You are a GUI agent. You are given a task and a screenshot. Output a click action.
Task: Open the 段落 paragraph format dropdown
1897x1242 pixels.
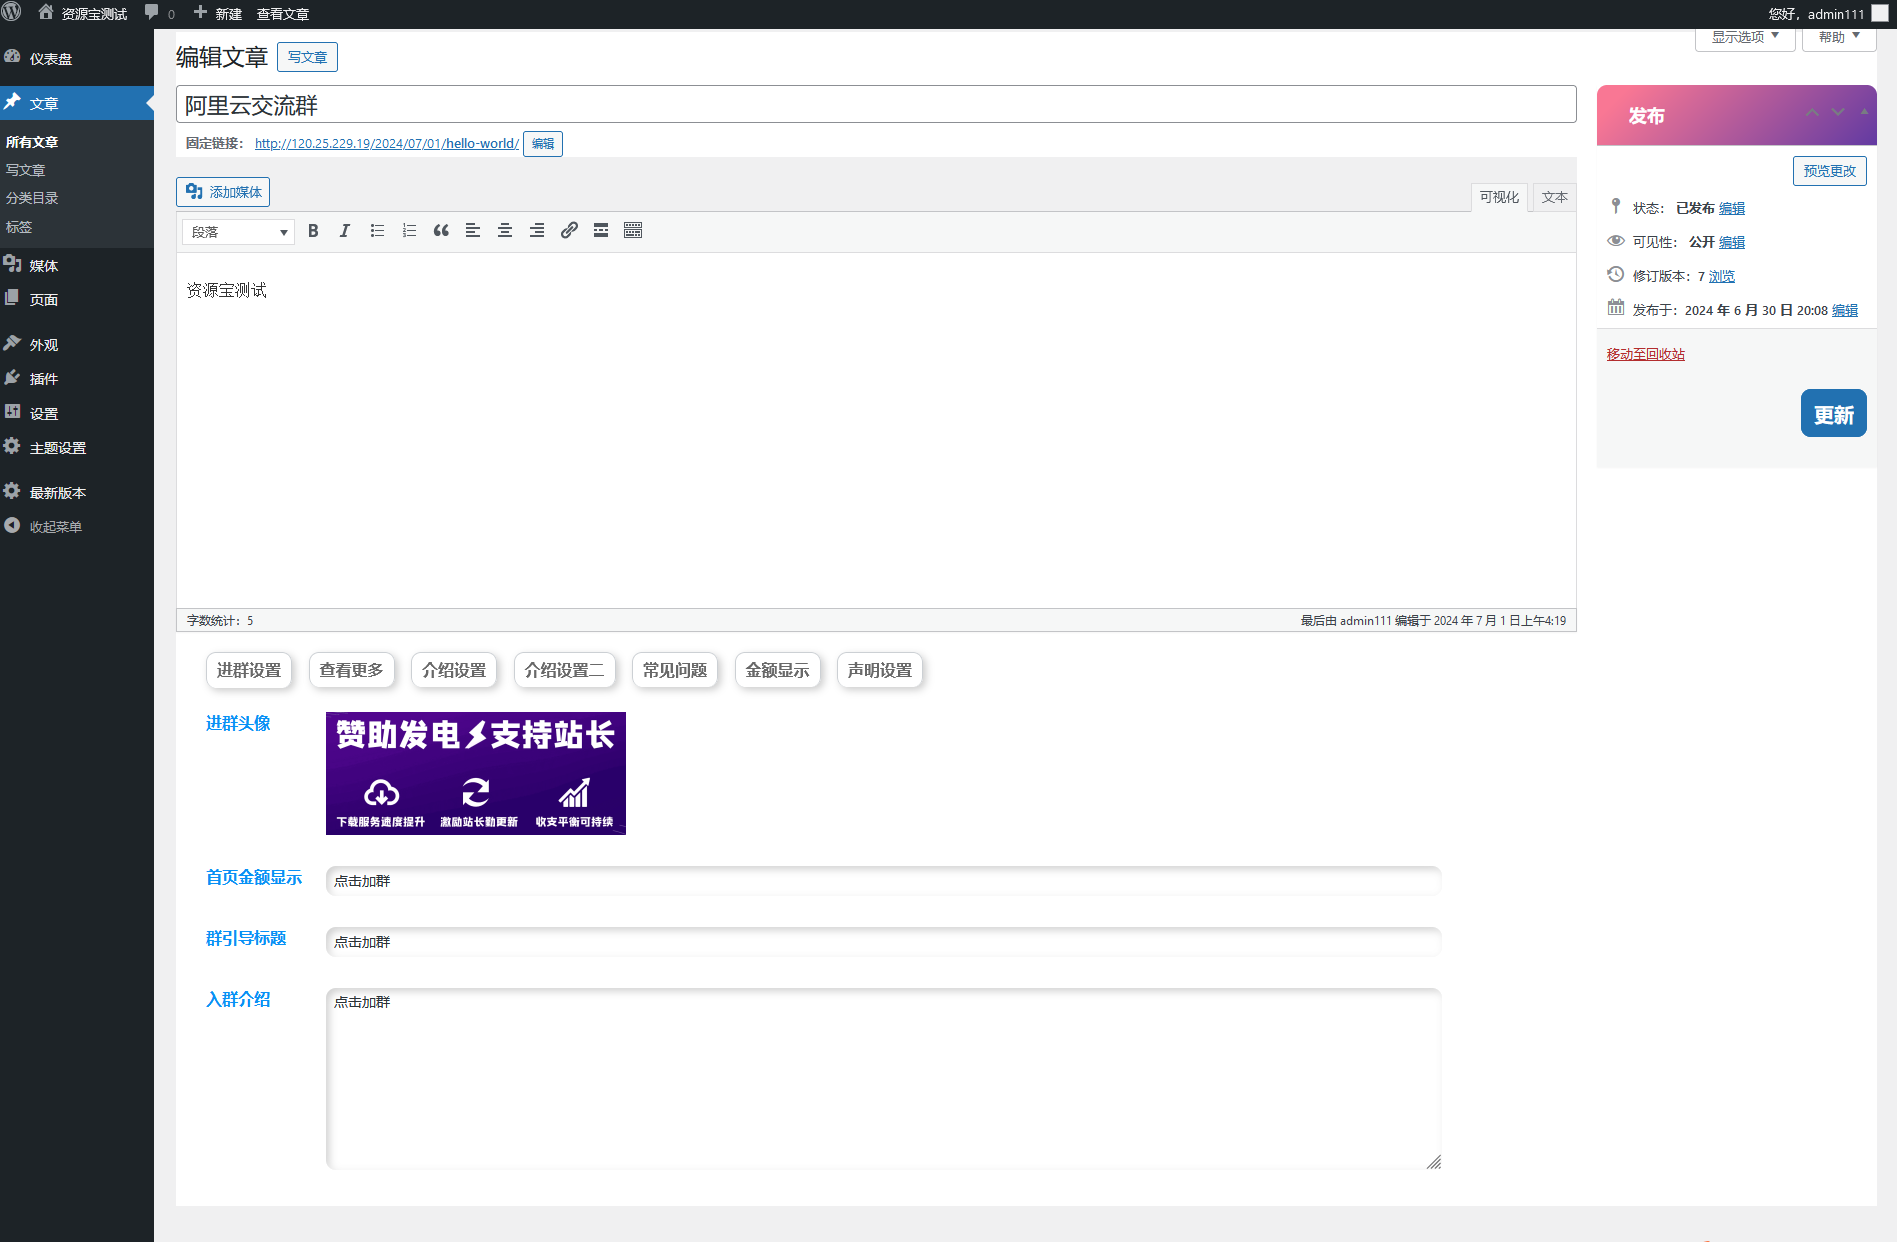coord(238,232)
